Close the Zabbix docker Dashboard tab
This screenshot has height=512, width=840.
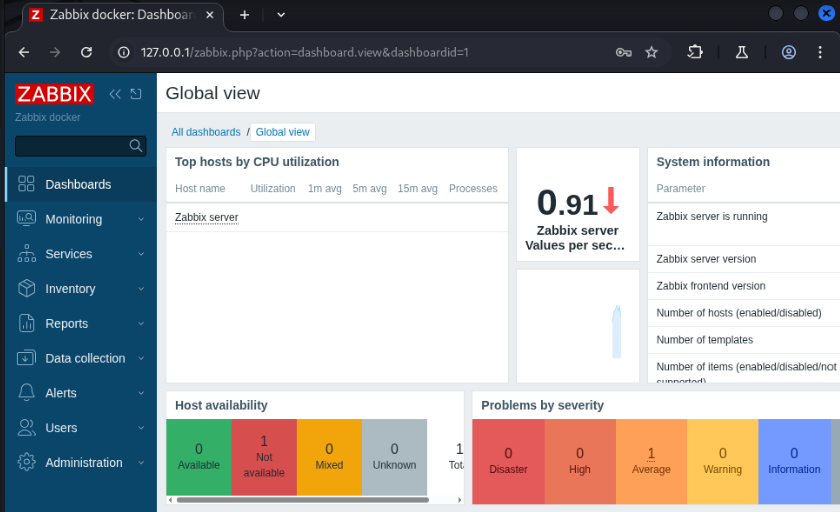tap(210, 15)
